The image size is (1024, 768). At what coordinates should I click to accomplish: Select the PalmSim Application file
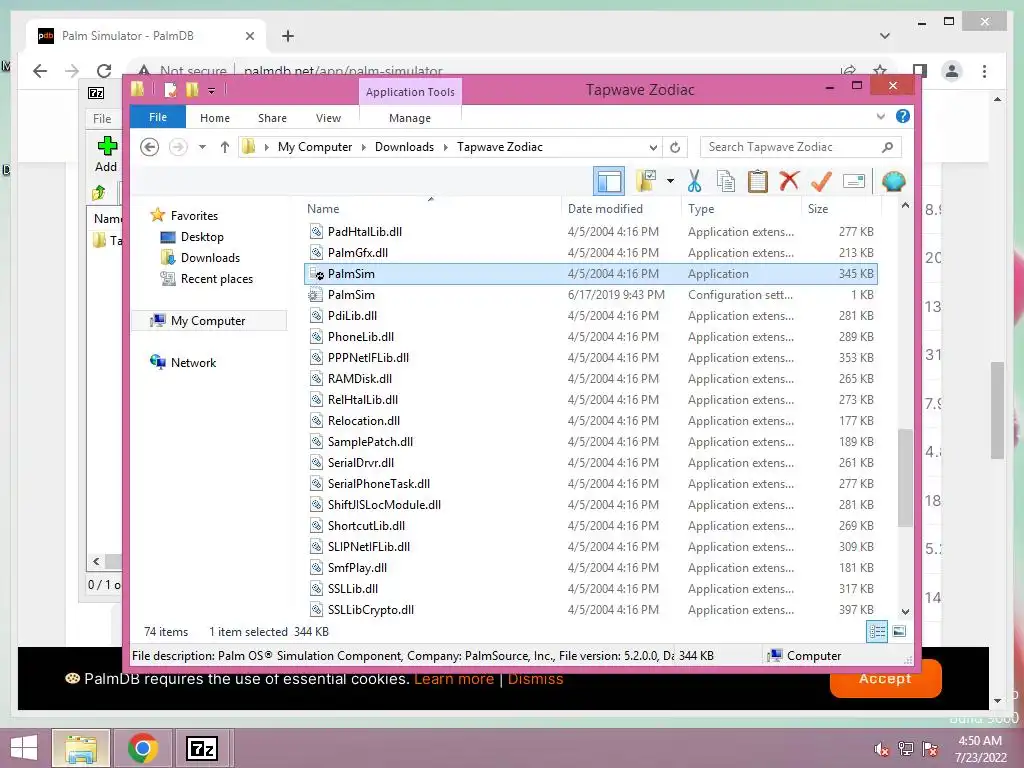591,274
